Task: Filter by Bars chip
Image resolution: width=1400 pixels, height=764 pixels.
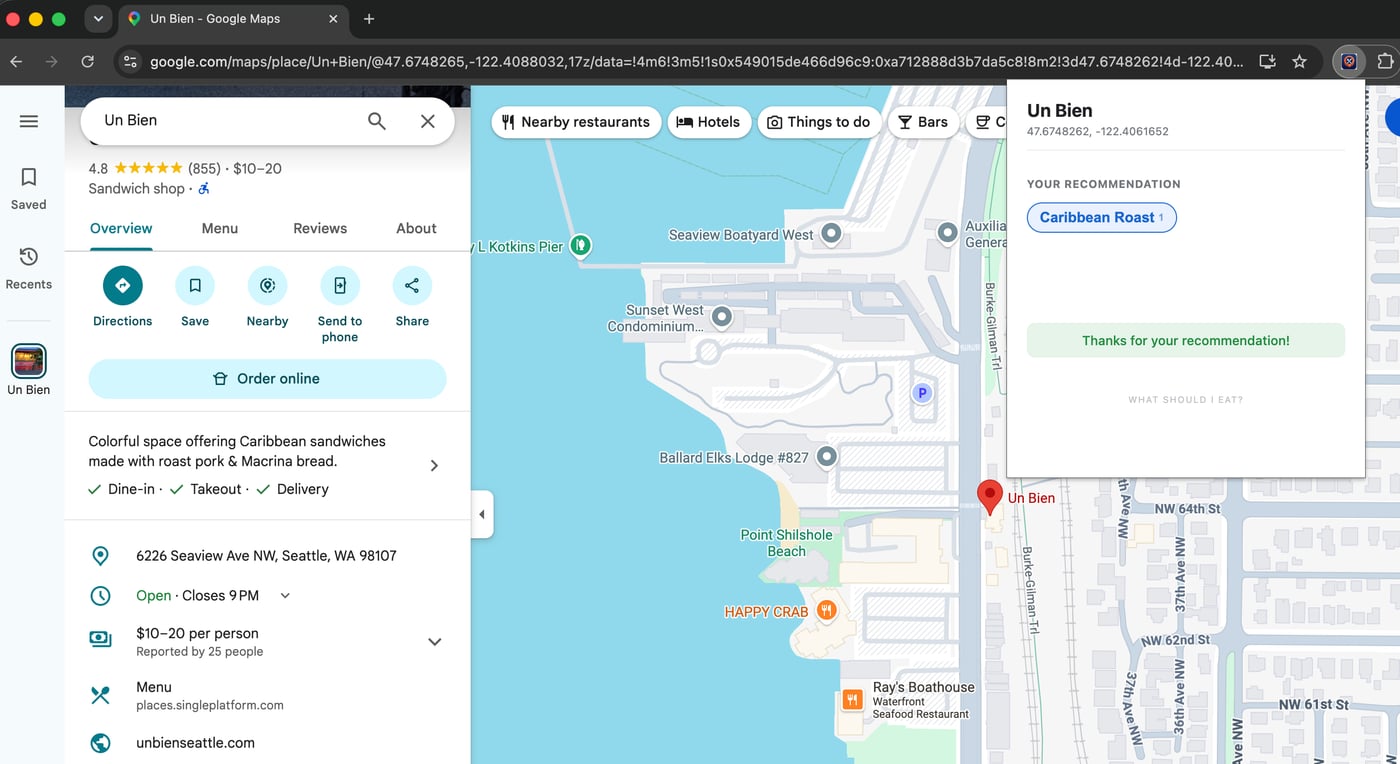Action: (x=923, y=122)
